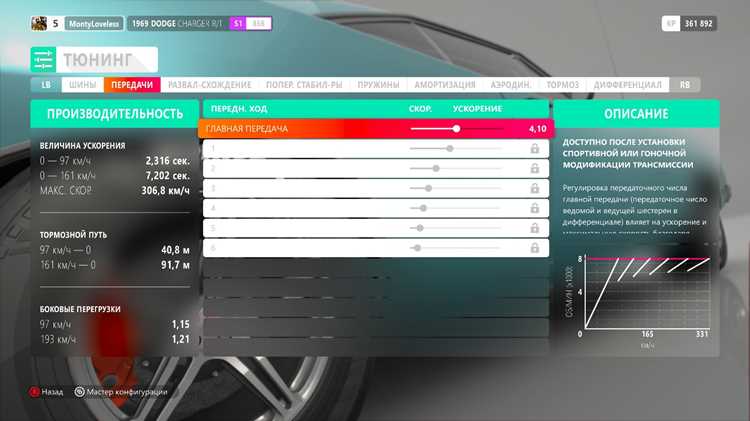This screenshot has width=750, height=421.
Task: Click the ГЛАВНАЯ ПЕРЕДАЧА slider handle
Action: coord(456,129)
